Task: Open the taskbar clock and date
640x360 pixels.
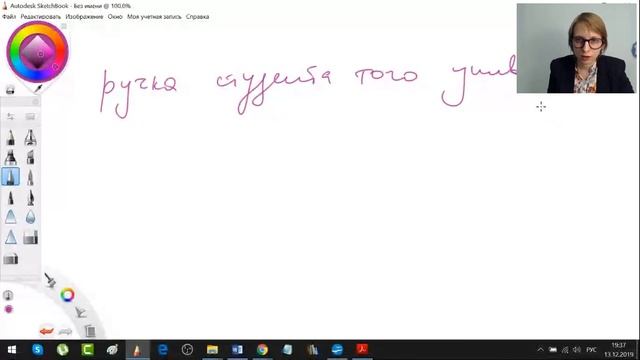Action: 619,350
